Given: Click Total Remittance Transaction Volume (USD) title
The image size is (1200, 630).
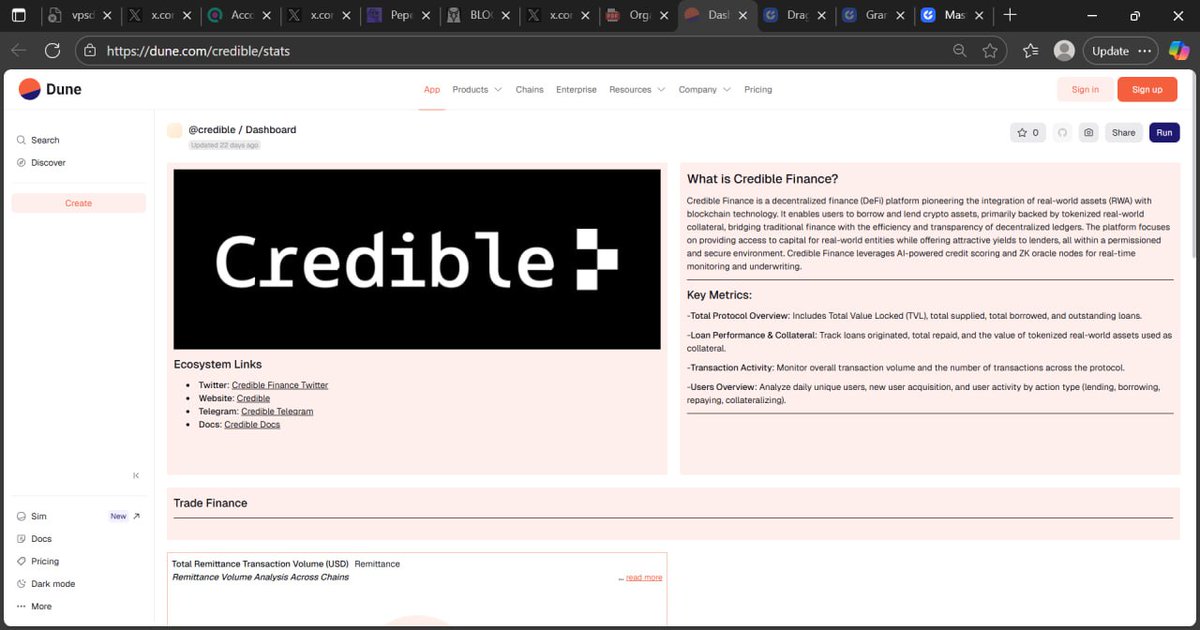Looking at the screenshot, I should coord(260,564).
